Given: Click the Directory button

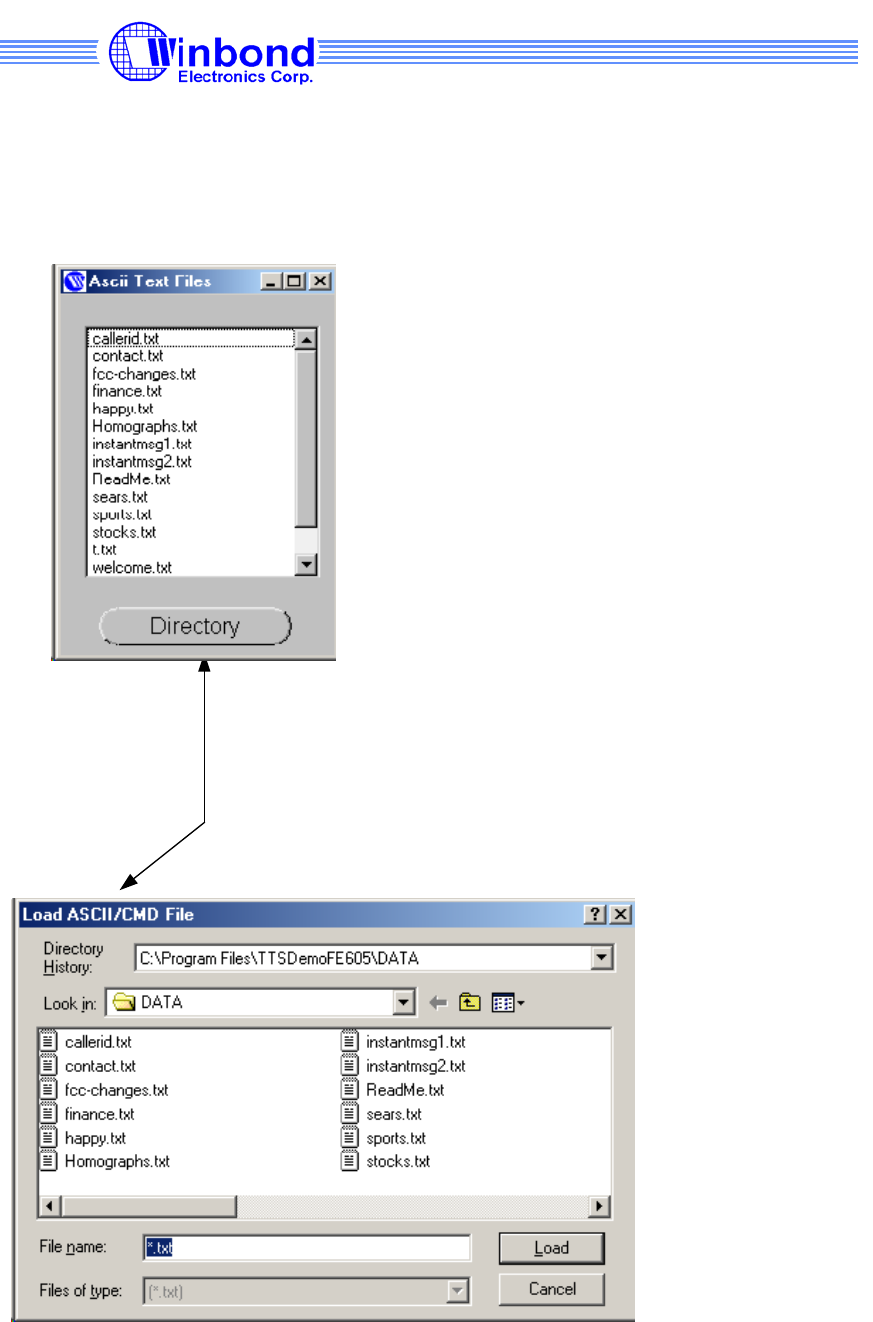Looking at the screenshot, I should pos(195,627).
